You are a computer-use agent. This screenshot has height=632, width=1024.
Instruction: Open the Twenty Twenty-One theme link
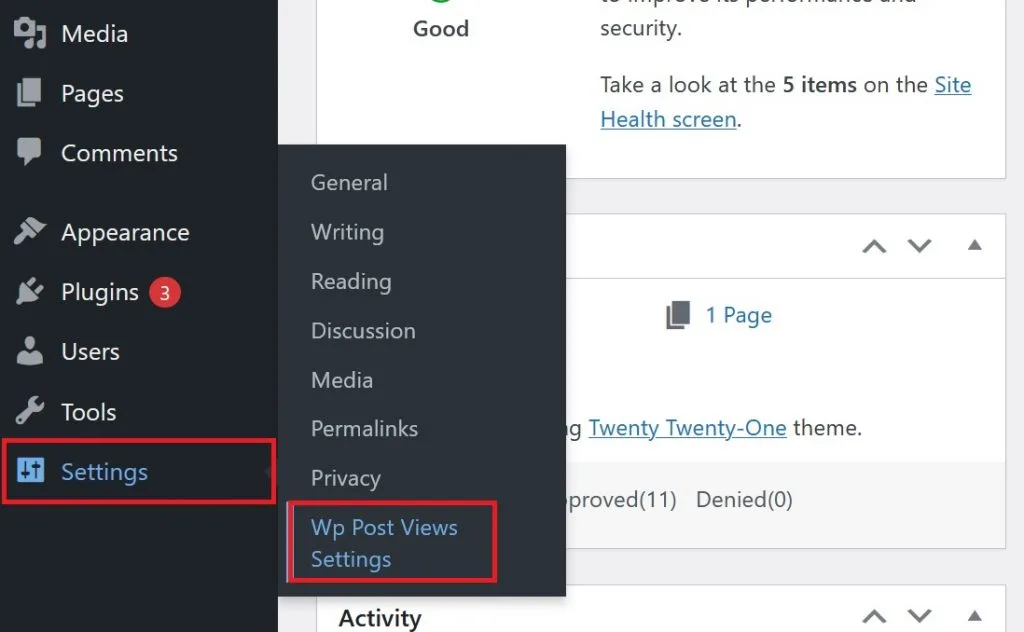pyautogui.click(x=687, y=428)
